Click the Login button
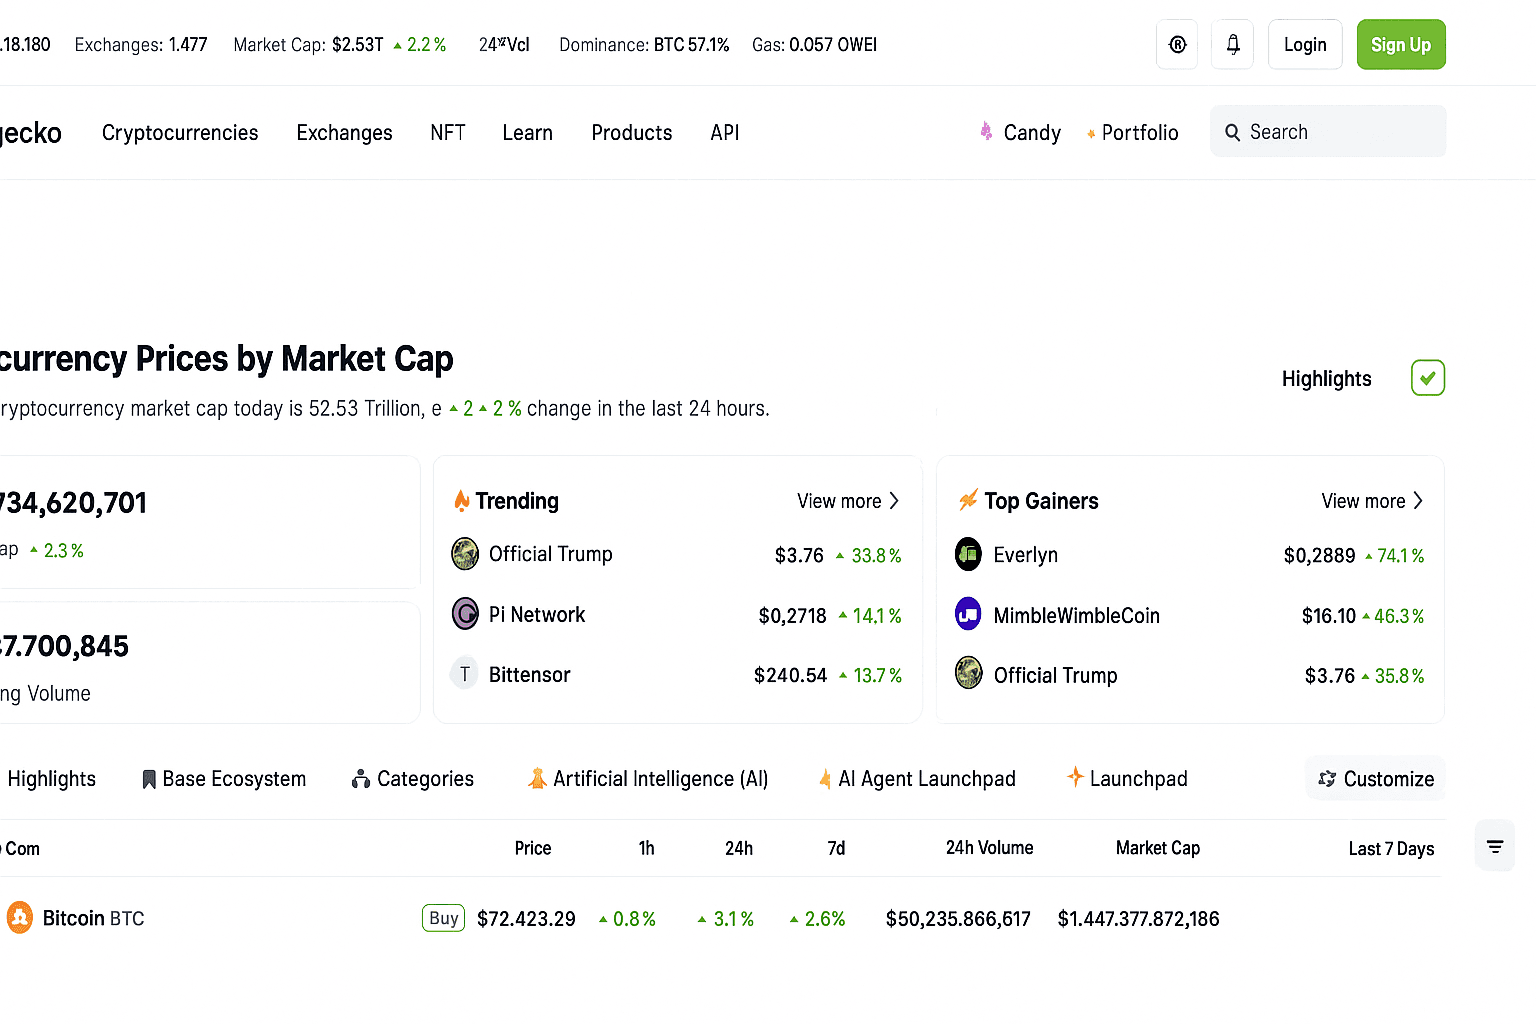The image size is (1536, 1024). [x=1305, y=44]
